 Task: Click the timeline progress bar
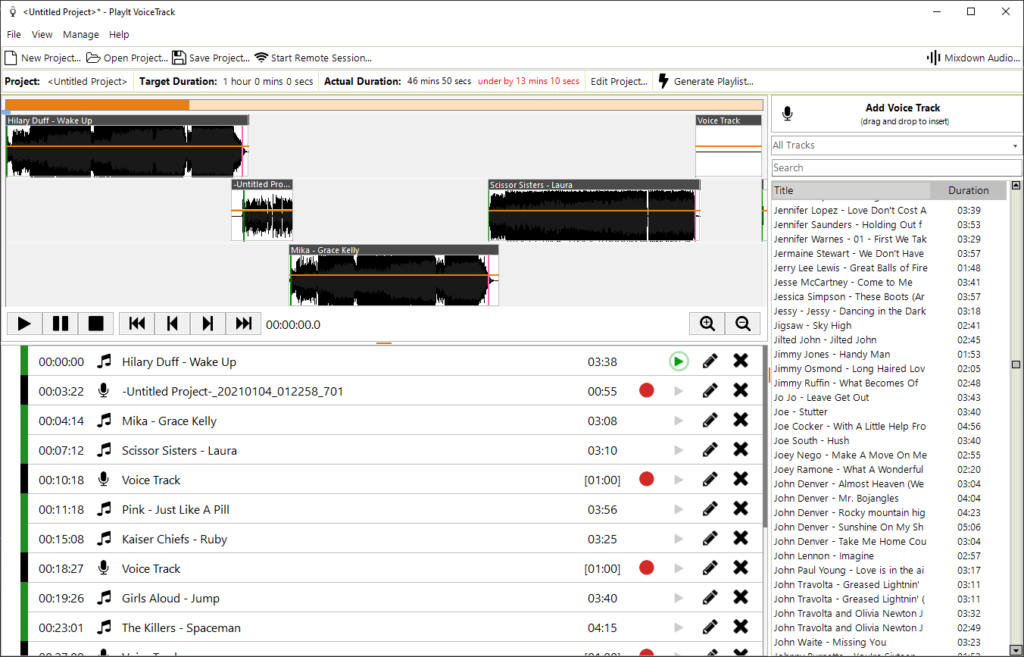(384, 104)
